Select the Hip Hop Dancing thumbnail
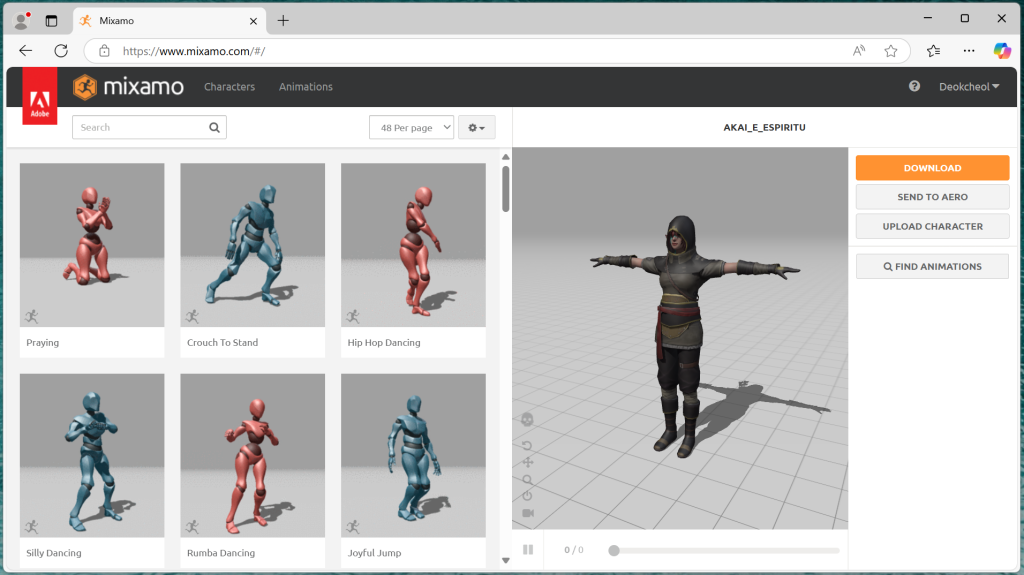1024x575 pixels. (x=413, y=245)
